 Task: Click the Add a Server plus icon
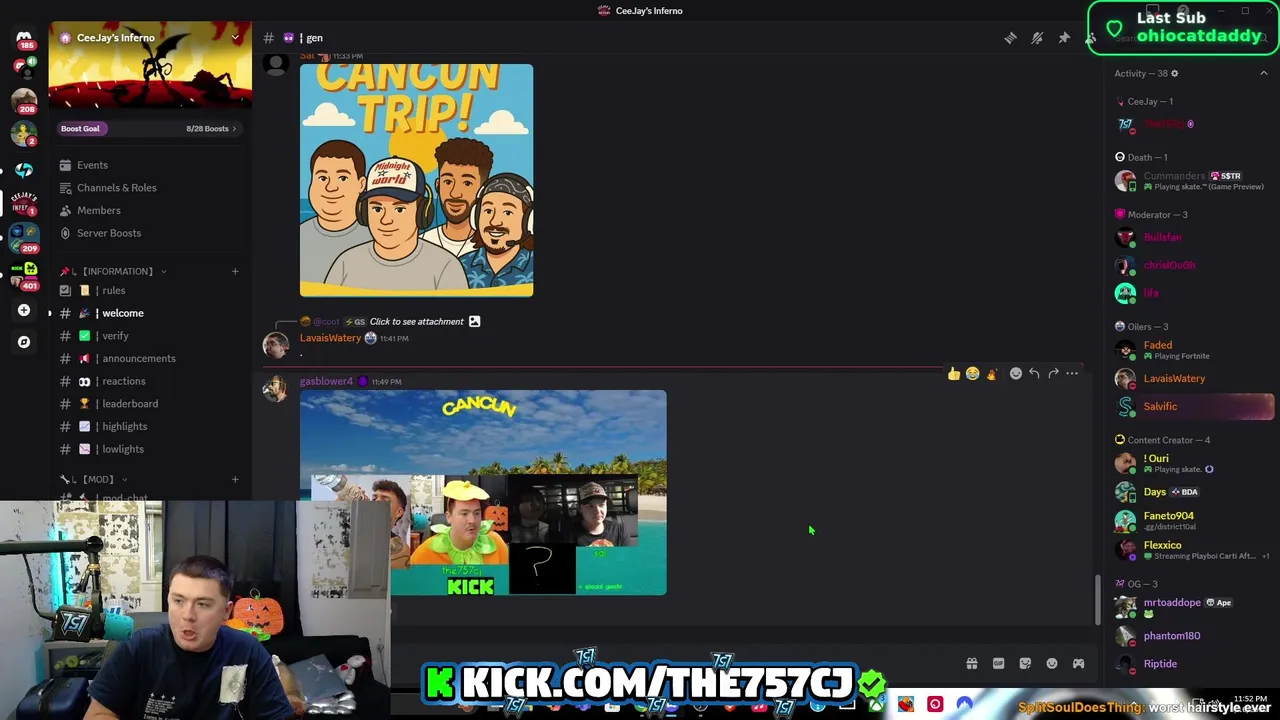coord(24,310)
